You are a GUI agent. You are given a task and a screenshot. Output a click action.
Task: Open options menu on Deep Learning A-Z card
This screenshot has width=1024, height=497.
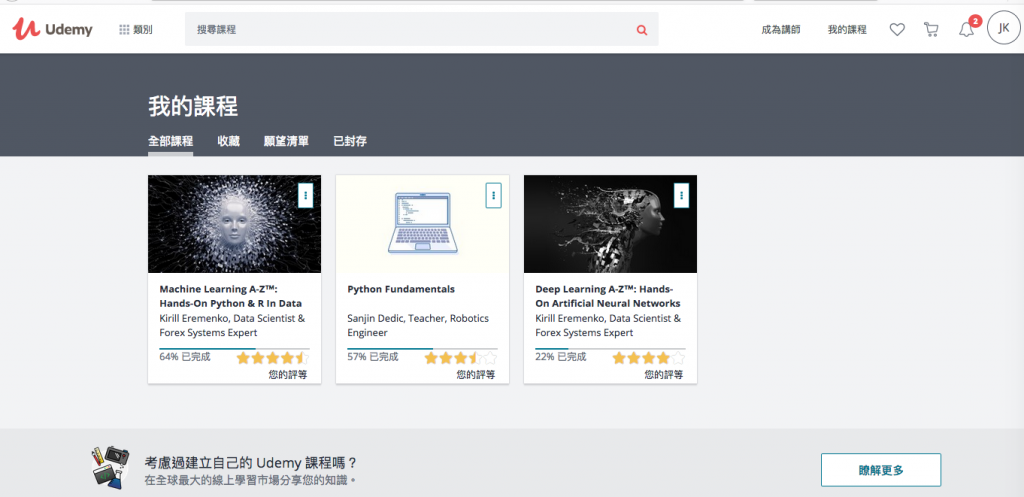[681, 195]
